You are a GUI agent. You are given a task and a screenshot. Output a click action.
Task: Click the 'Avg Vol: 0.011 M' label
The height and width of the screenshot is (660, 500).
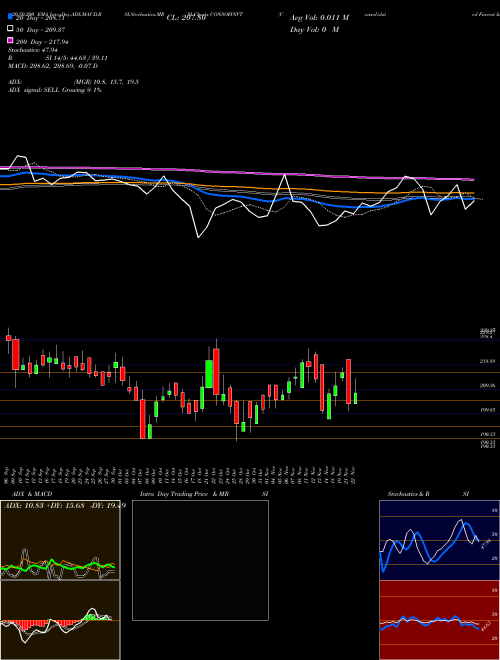(319, 18)
